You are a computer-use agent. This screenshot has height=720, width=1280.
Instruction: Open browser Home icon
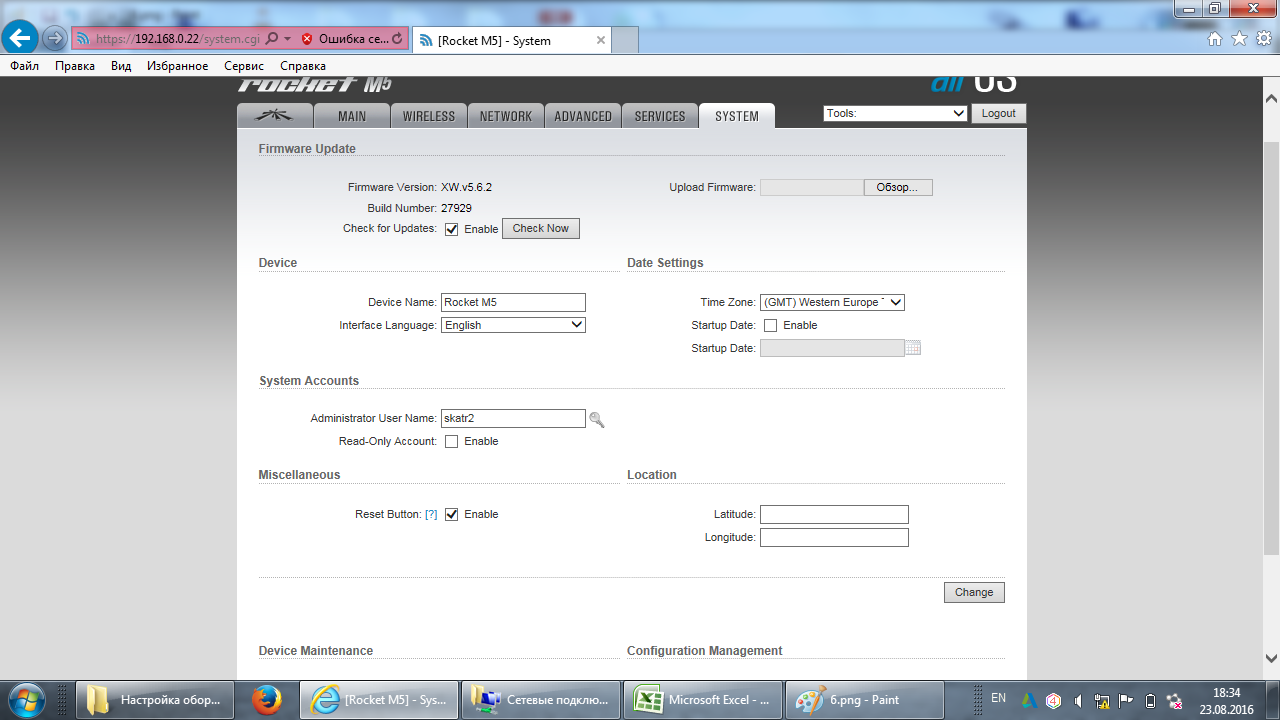click(1215, 39)
